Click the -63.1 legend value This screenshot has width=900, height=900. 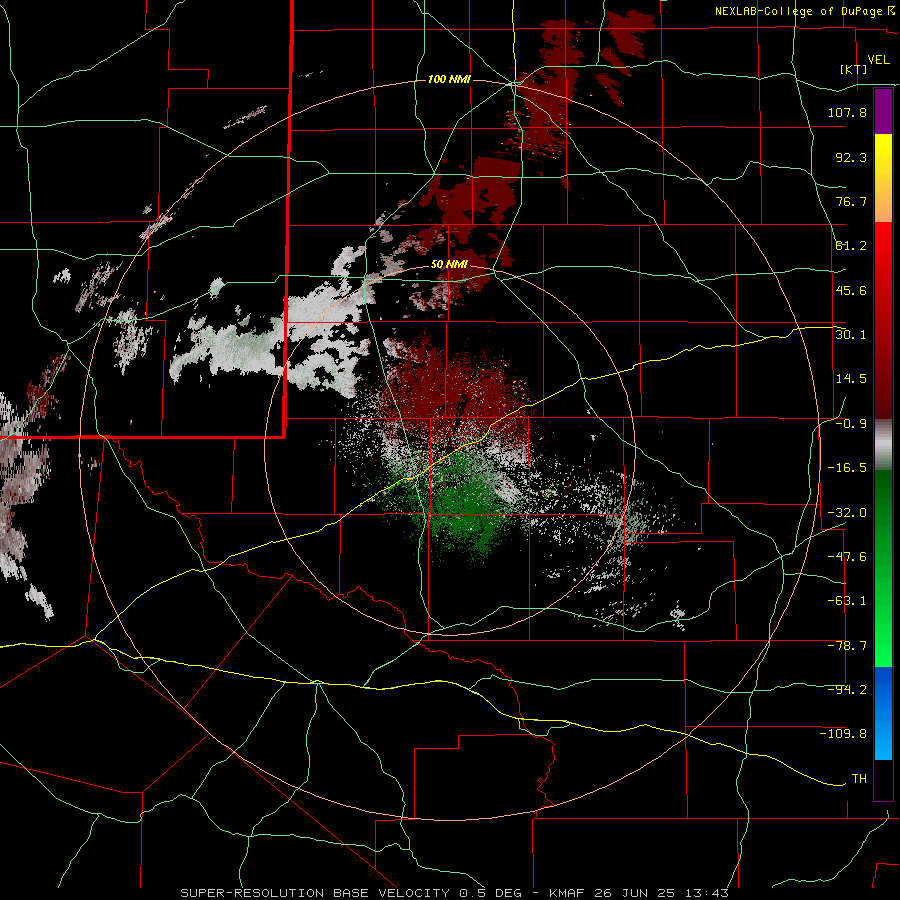[847, 601]
